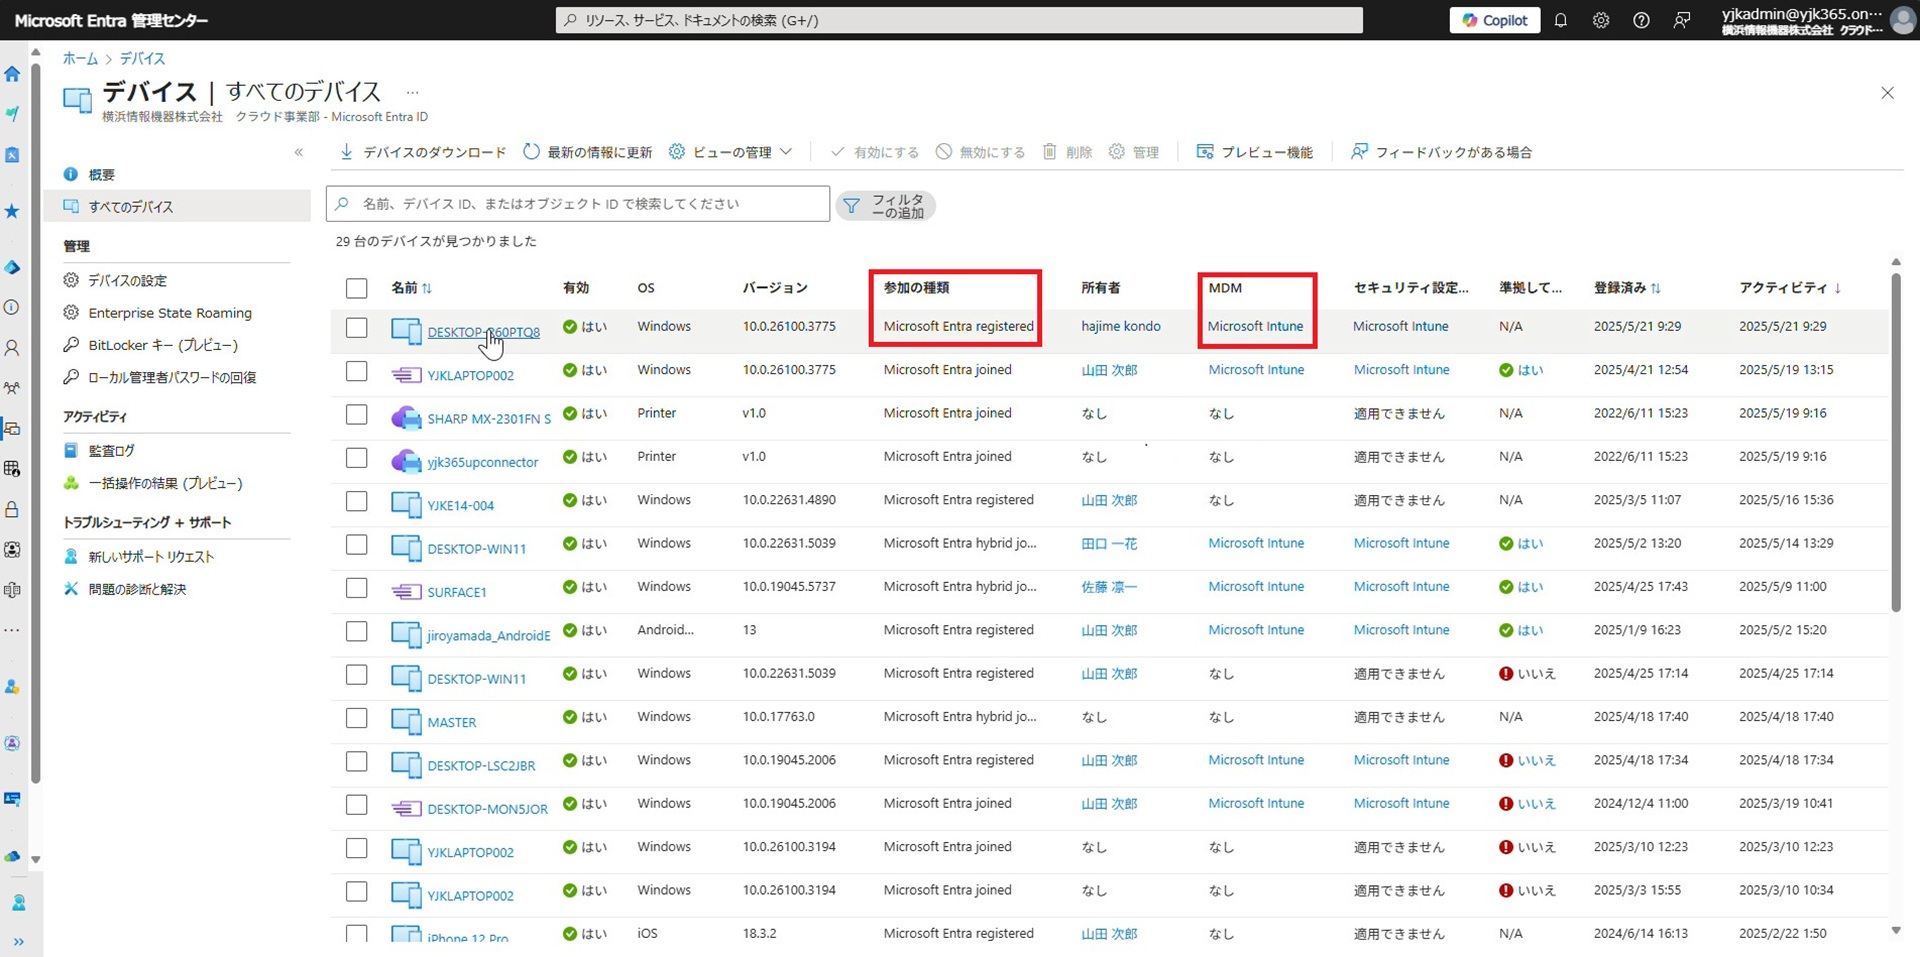Click the feedback person icon in the top bar
This screenshot has width=1920, height=957.
(1682, 20)
